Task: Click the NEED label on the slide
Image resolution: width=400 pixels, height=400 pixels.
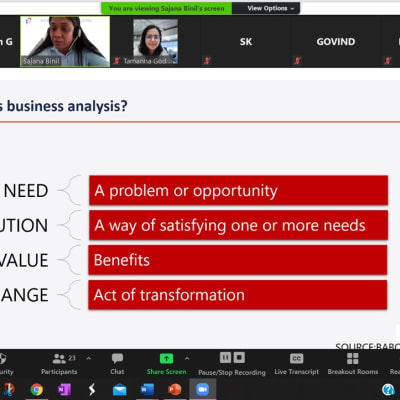Action: pos(26,191)
